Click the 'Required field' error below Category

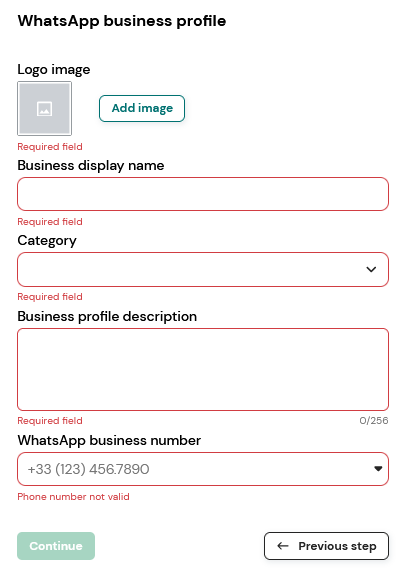tap(50, 297)
